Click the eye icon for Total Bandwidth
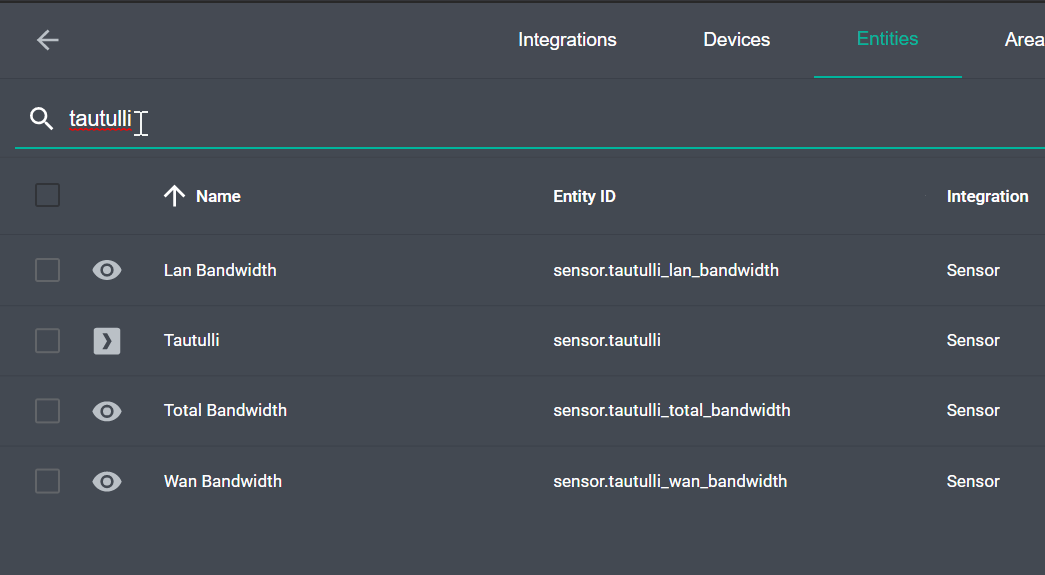This screenshot has width=1045, height=575. pos(107,411)
